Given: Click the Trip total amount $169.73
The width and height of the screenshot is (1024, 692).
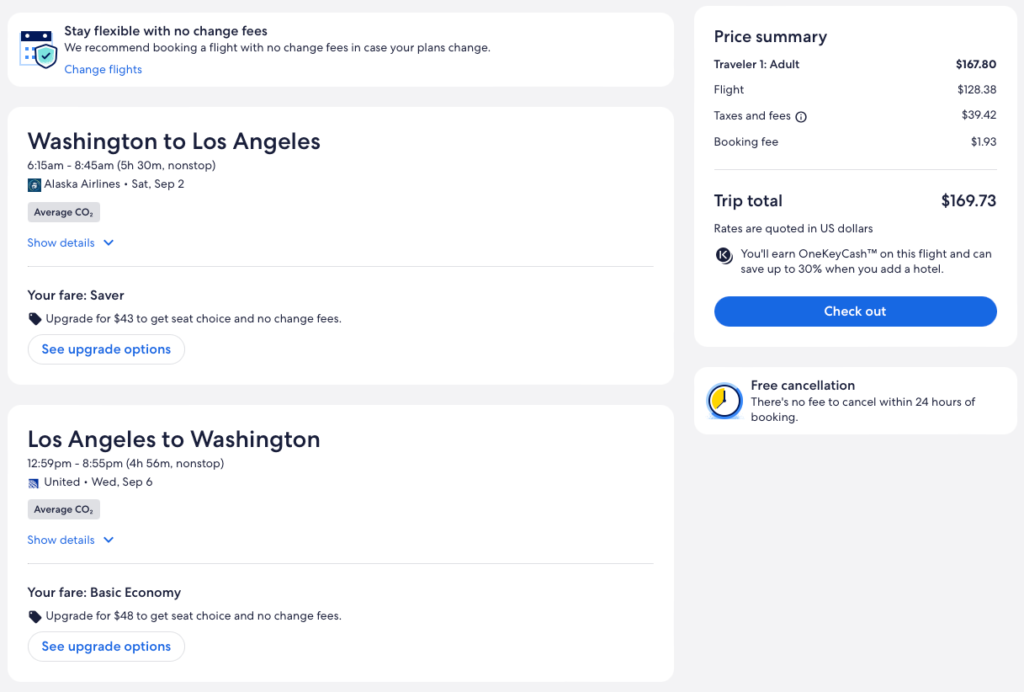Looking at the screenshot, I should pyautogui.click(x=968, y=201).
